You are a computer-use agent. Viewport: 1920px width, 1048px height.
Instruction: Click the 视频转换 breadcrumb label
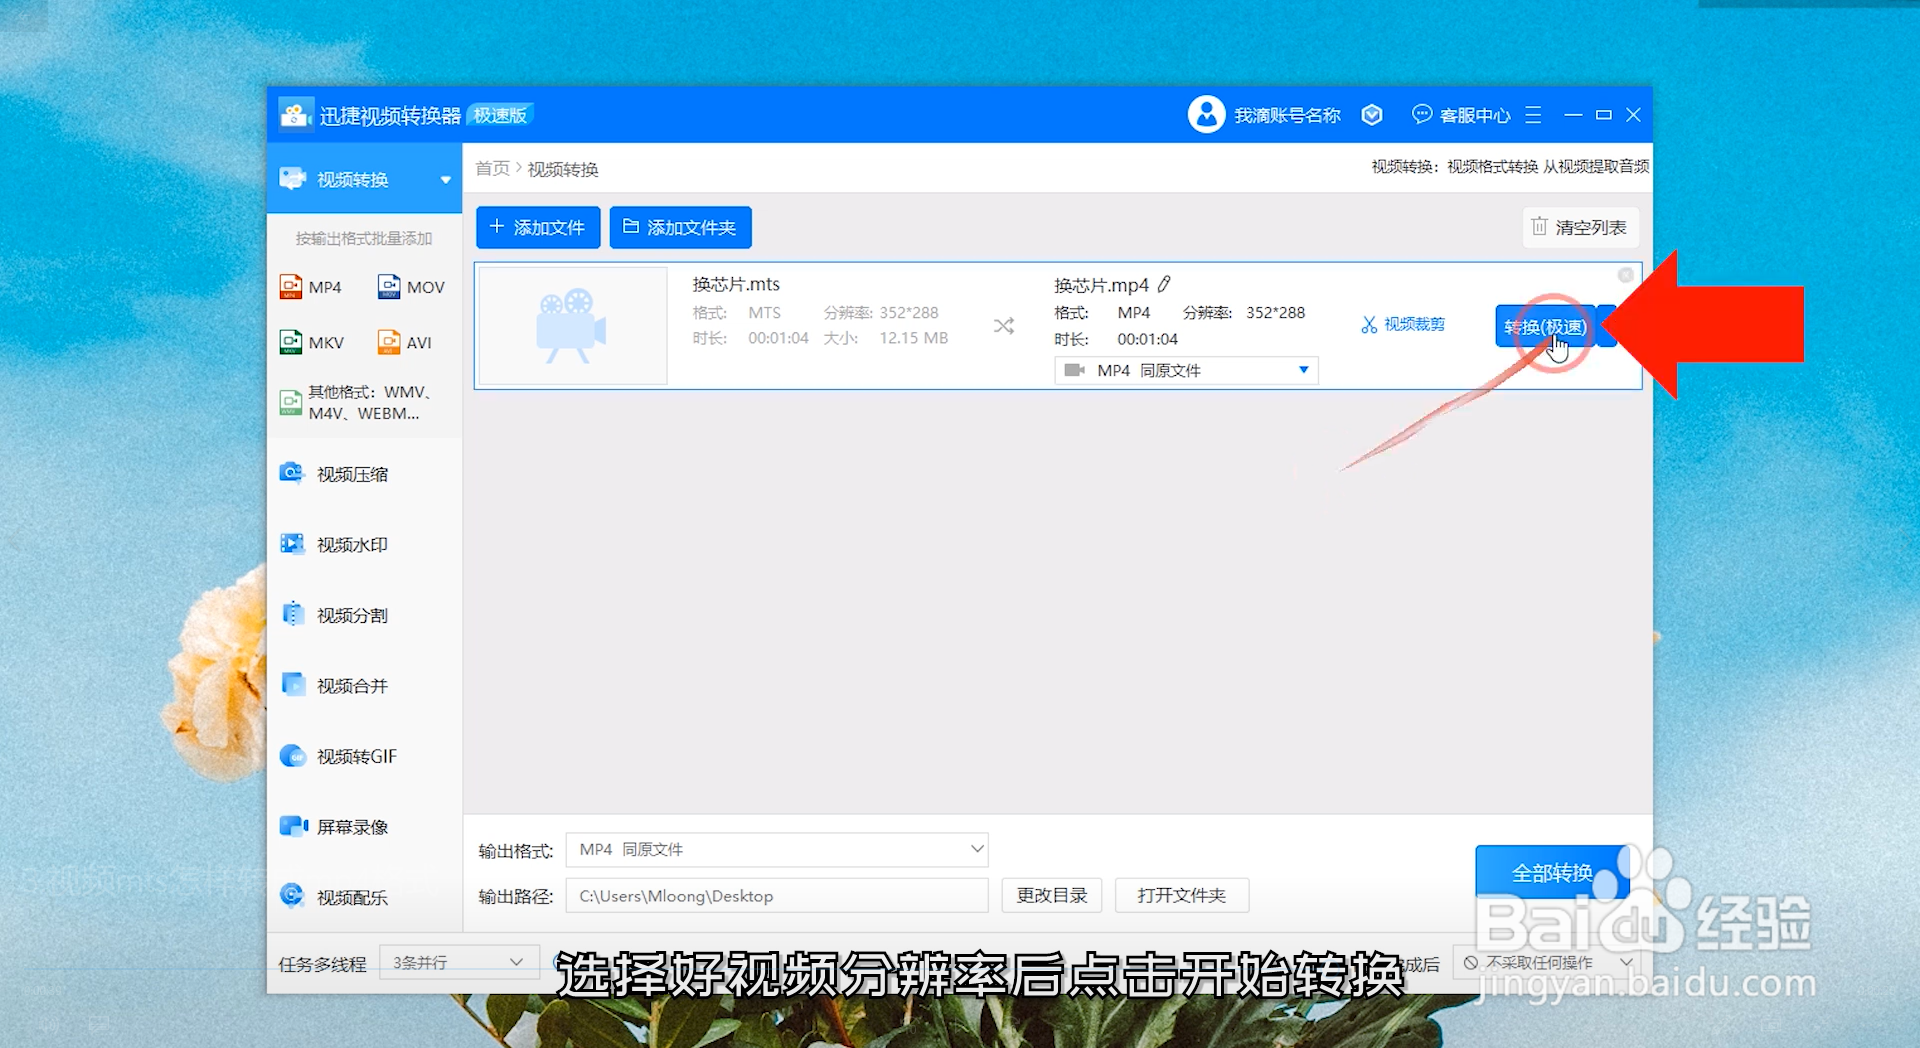pyautogui.click(x=563, y=169)
